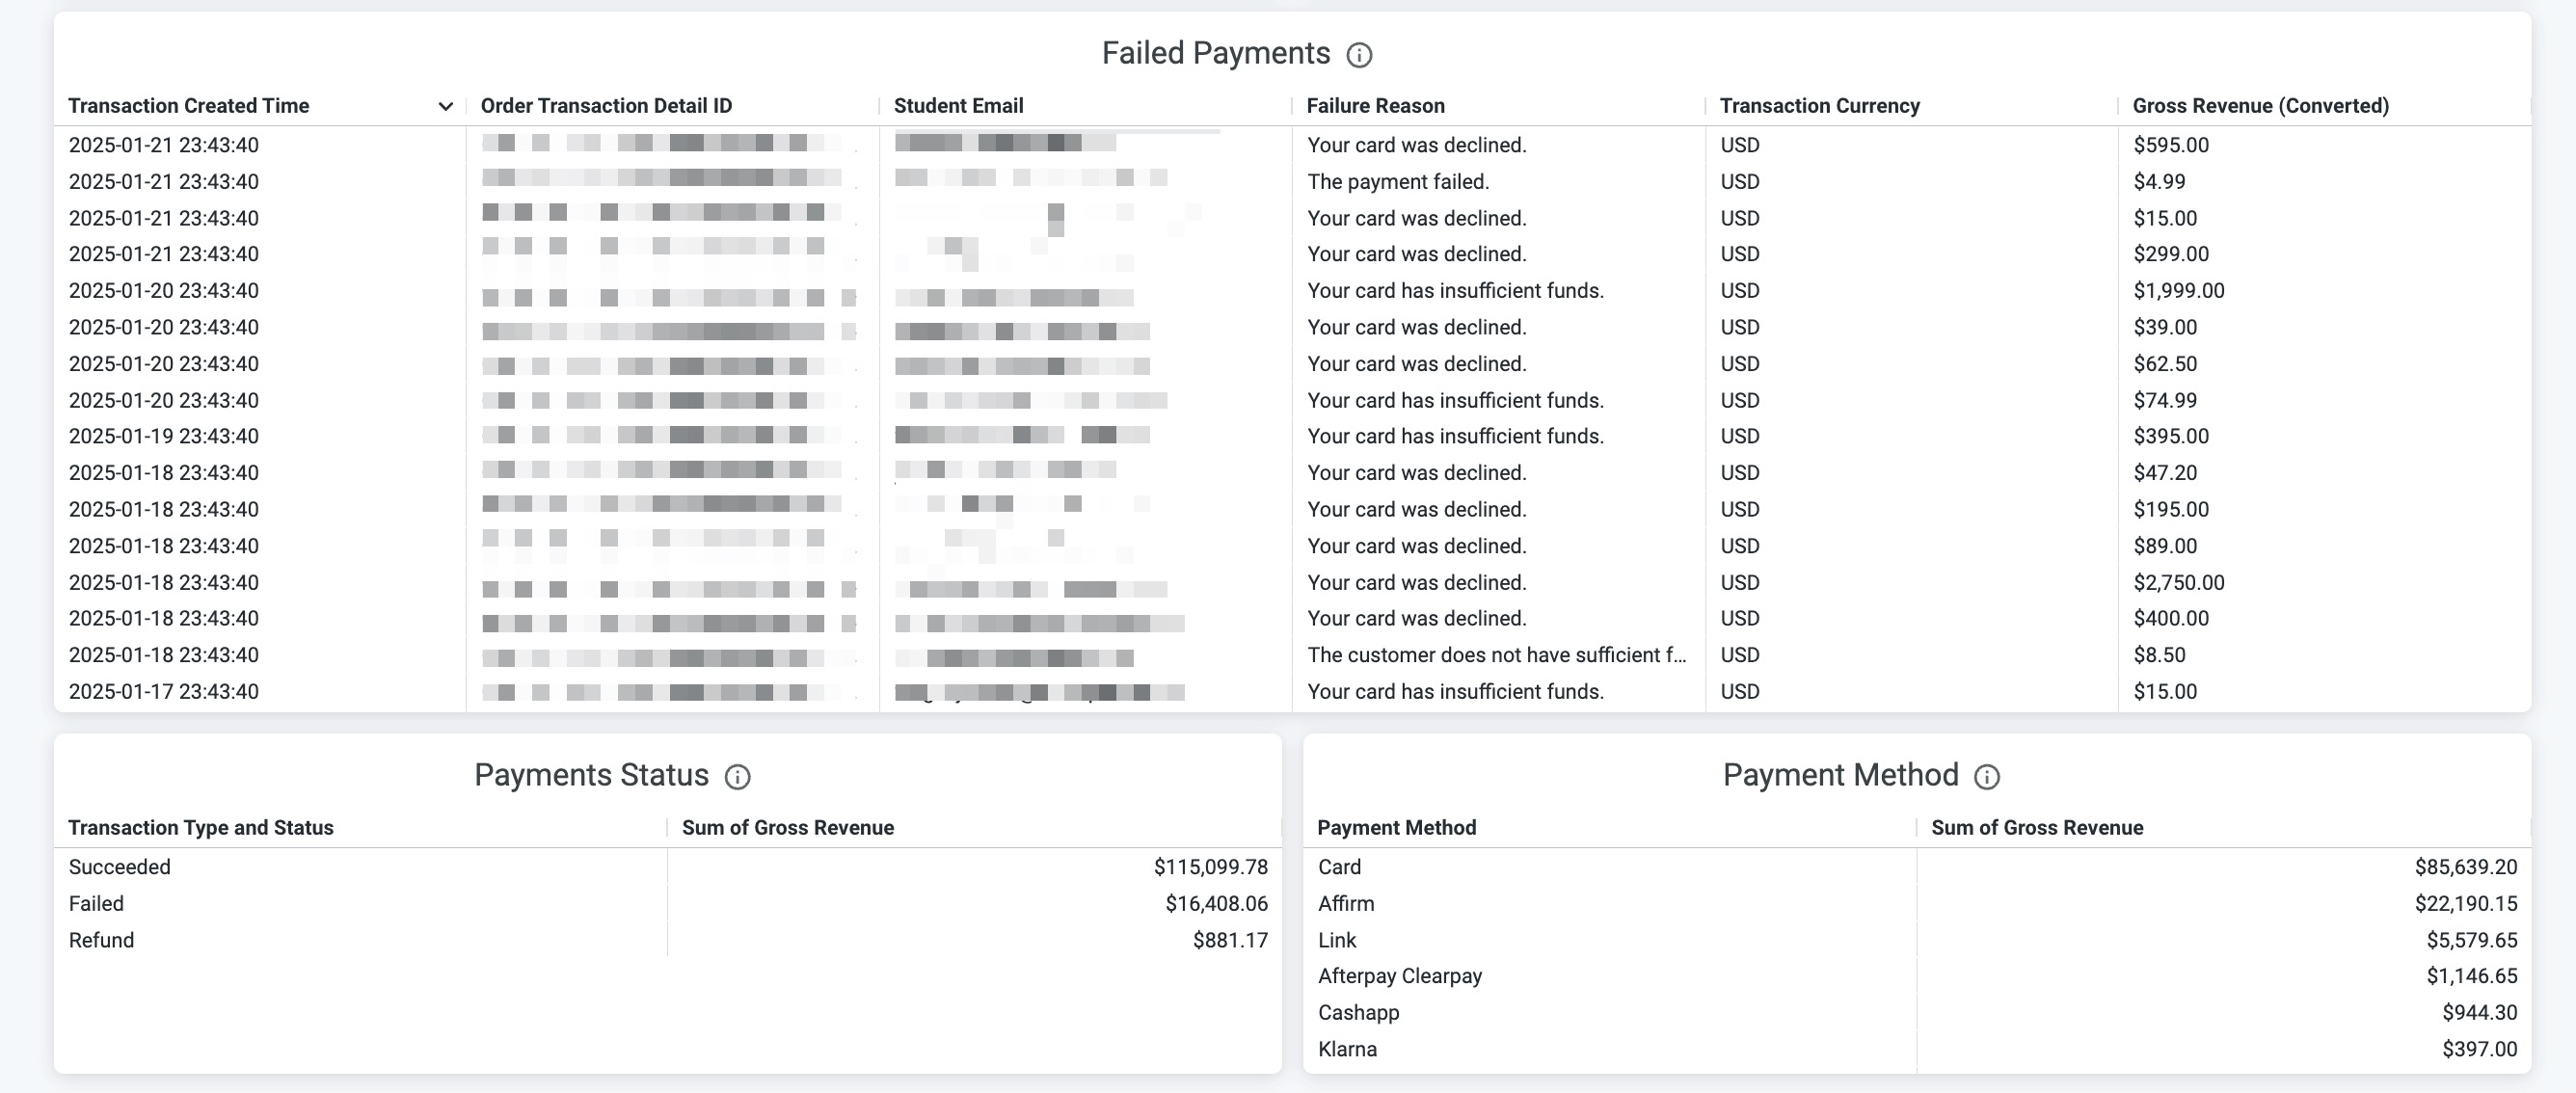Sort by Gross Revenue (Converted) header

[x=2260, y=106]
